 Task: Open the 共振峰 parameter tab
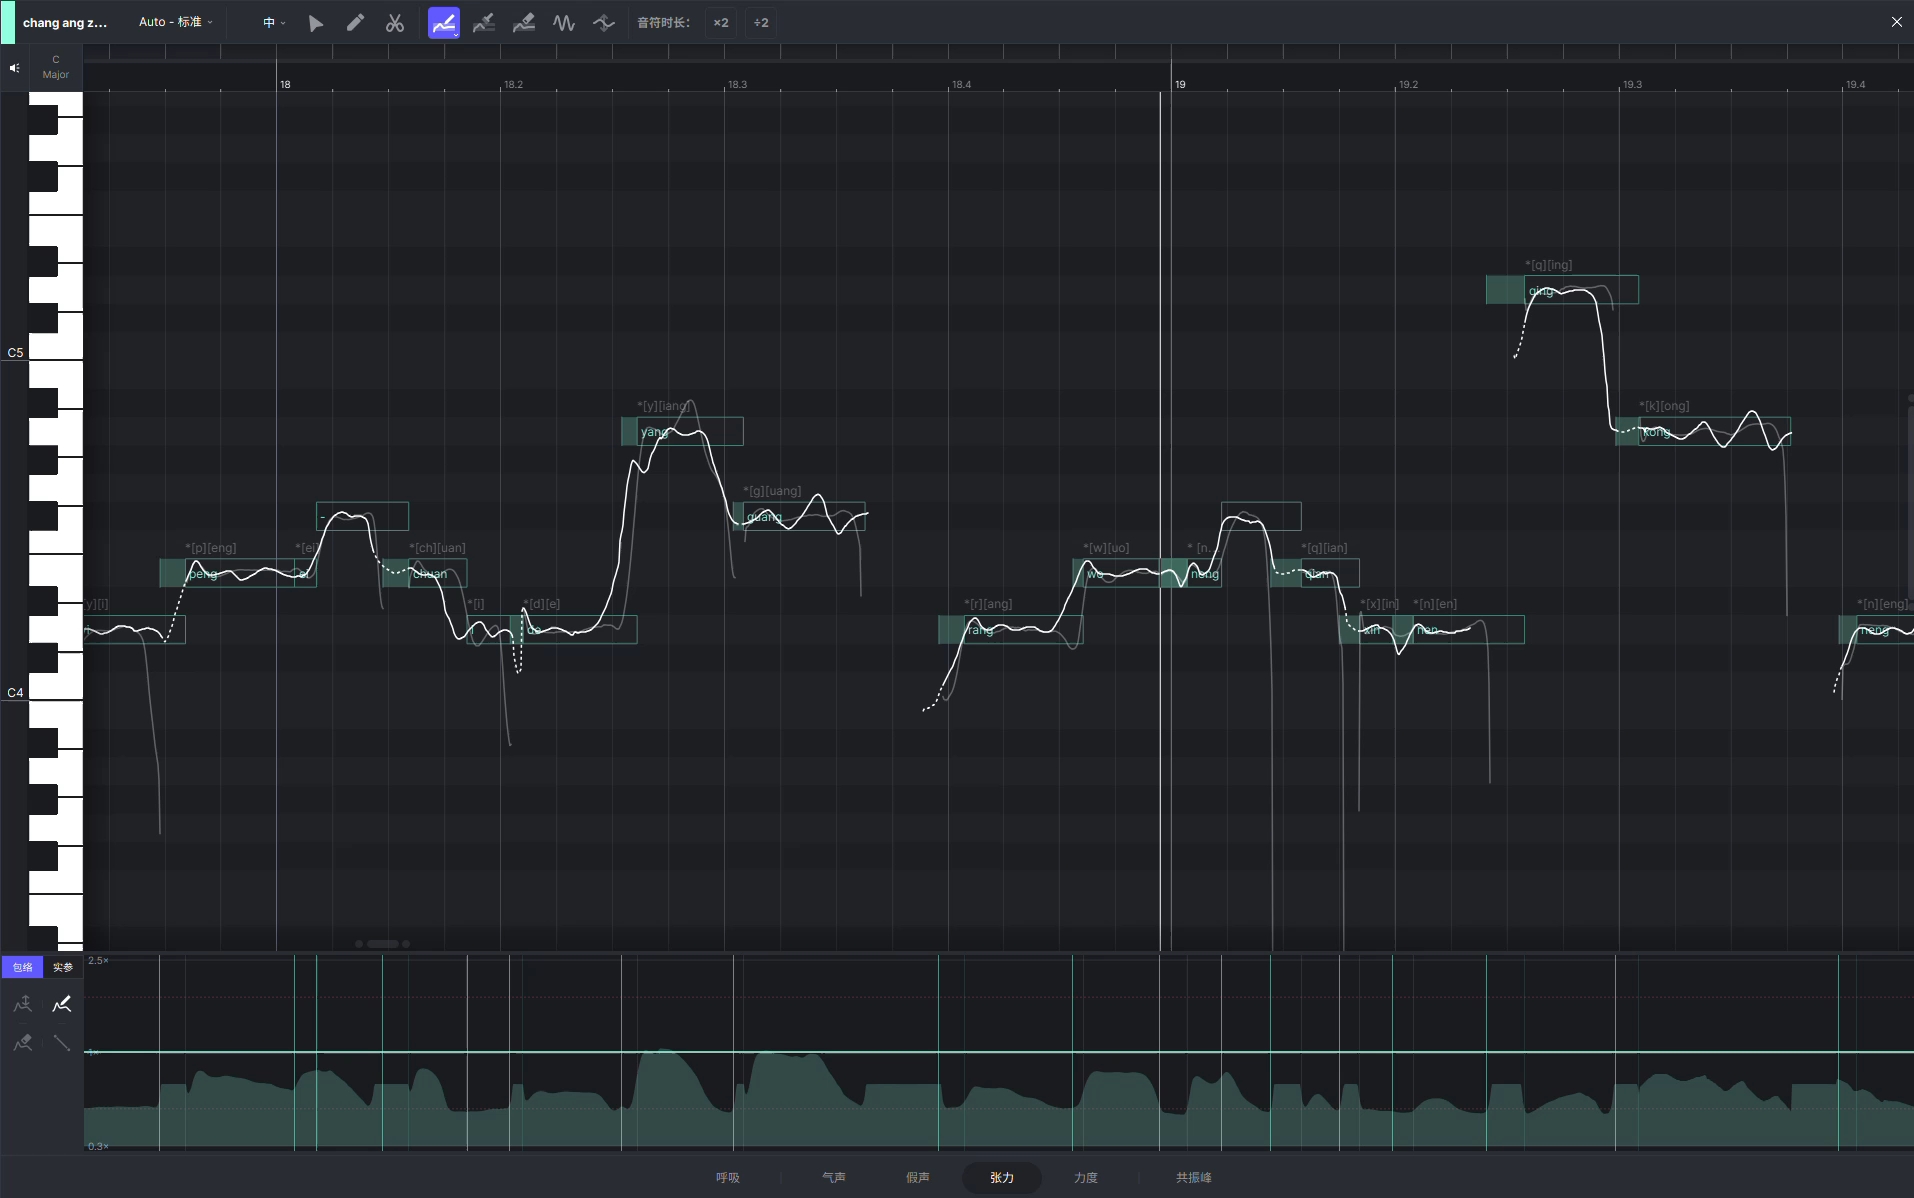tap(1194, 1178)
